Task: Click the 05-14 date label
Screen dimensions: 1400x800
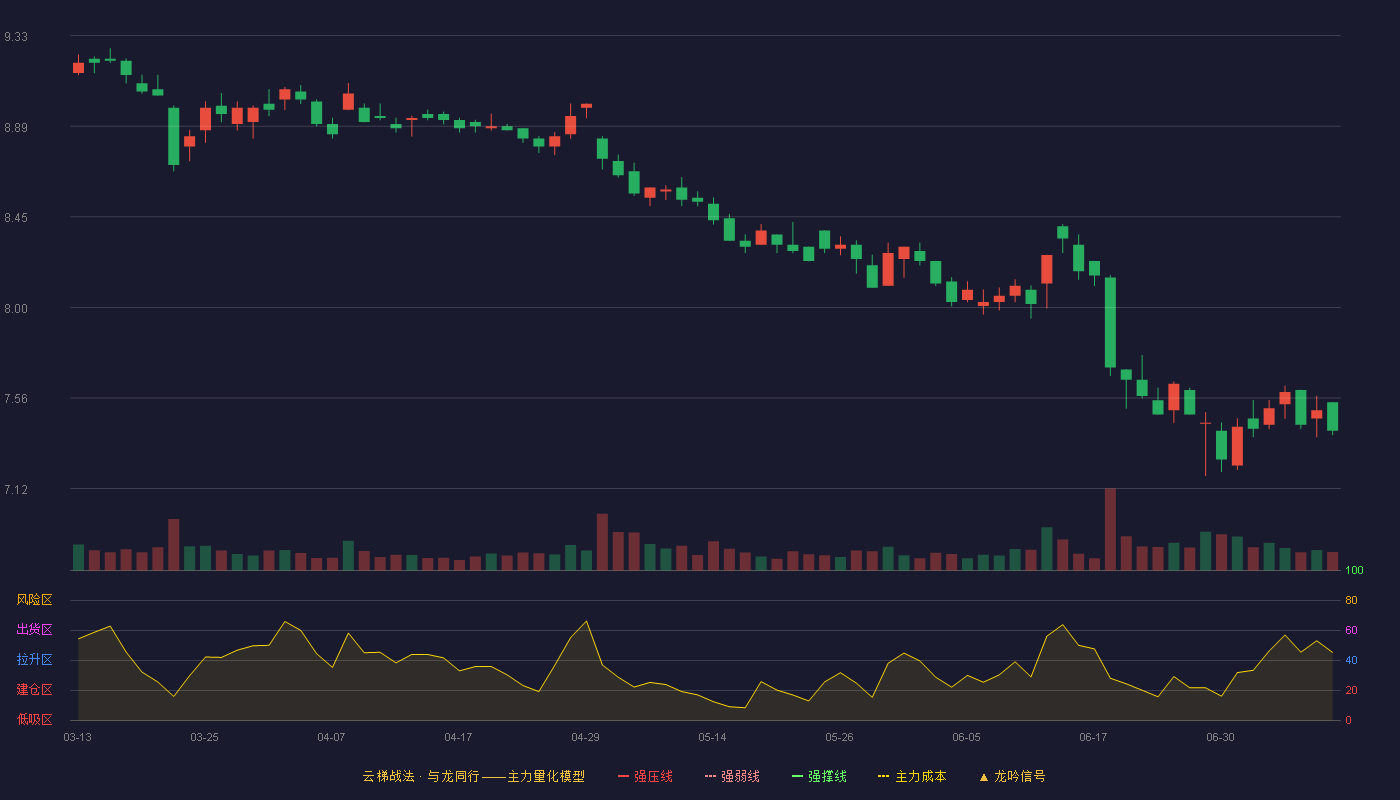Action: (x=712, y=737)
